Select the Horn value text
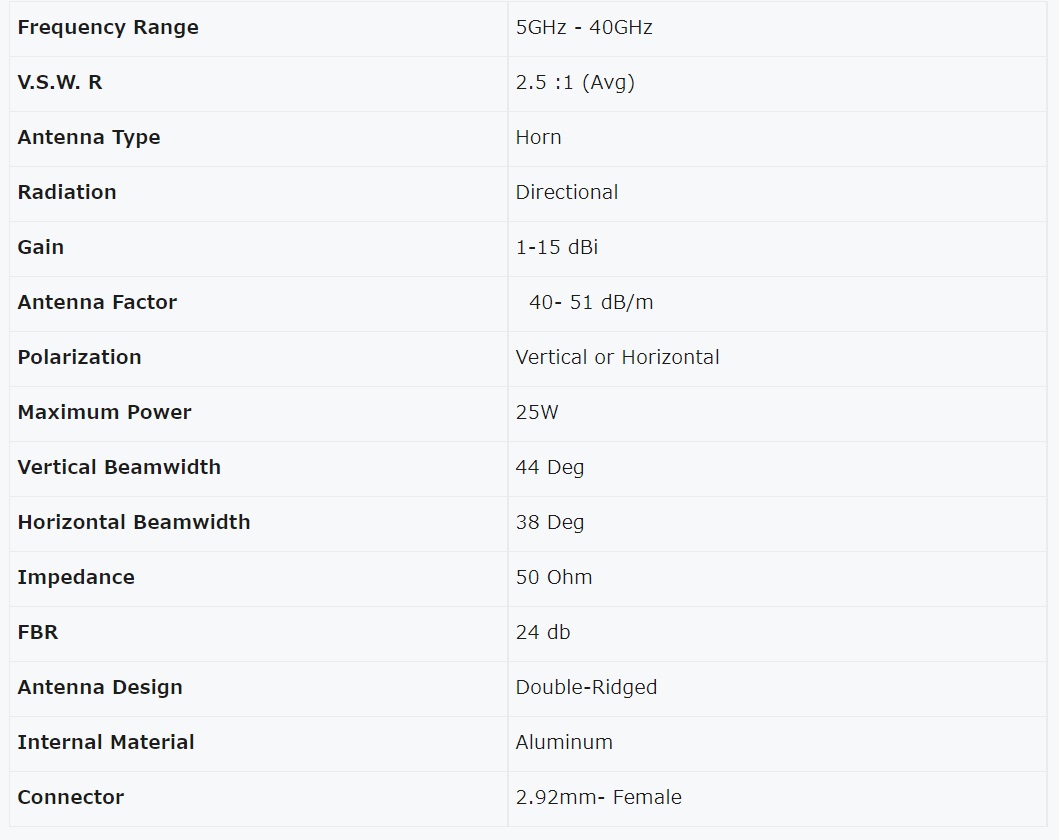The width and height of the screenshot is (1059, 840). [x=538, y=138]
